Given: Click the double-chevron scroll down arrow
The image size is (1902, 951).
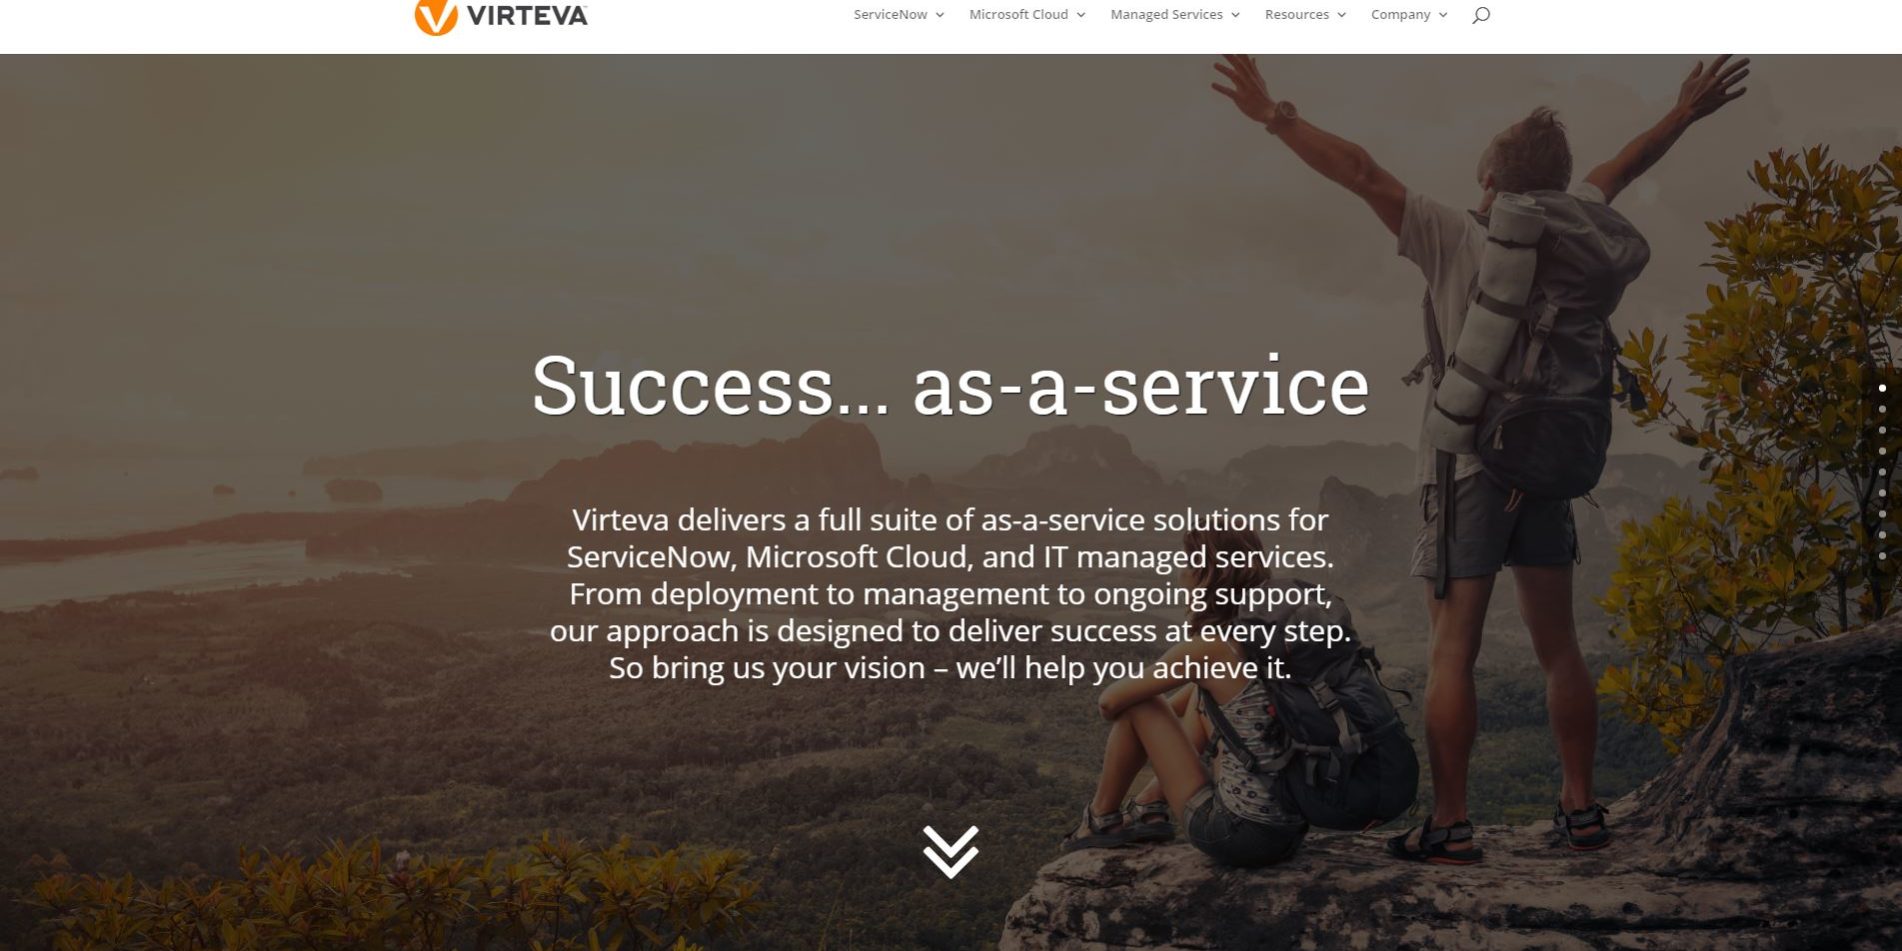Looking at the screenshot, I should click(x=950, y=852).
